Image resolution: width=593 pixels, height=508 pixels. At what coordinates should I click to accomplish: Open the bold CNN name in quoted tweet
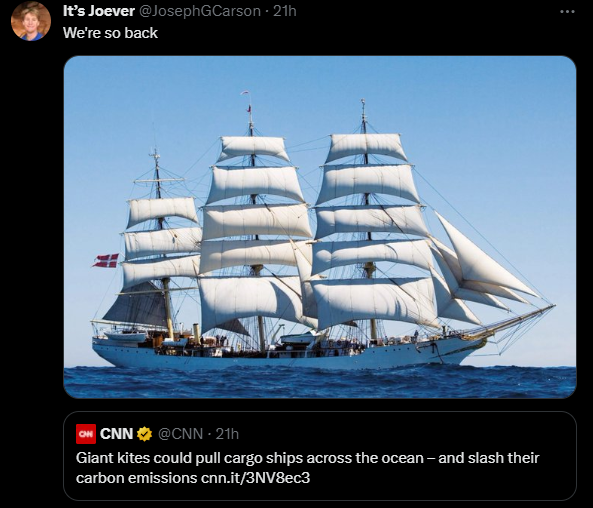[x=116, y=434]
